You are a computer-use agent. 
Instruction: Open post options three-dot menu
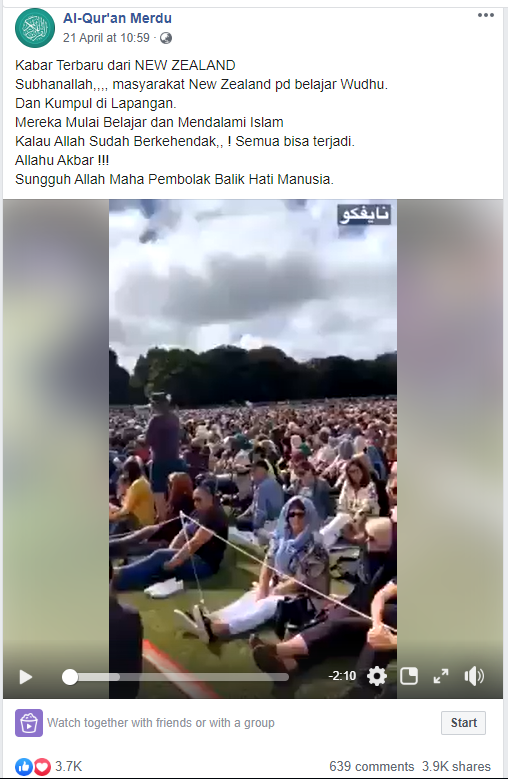coord(486,15)
